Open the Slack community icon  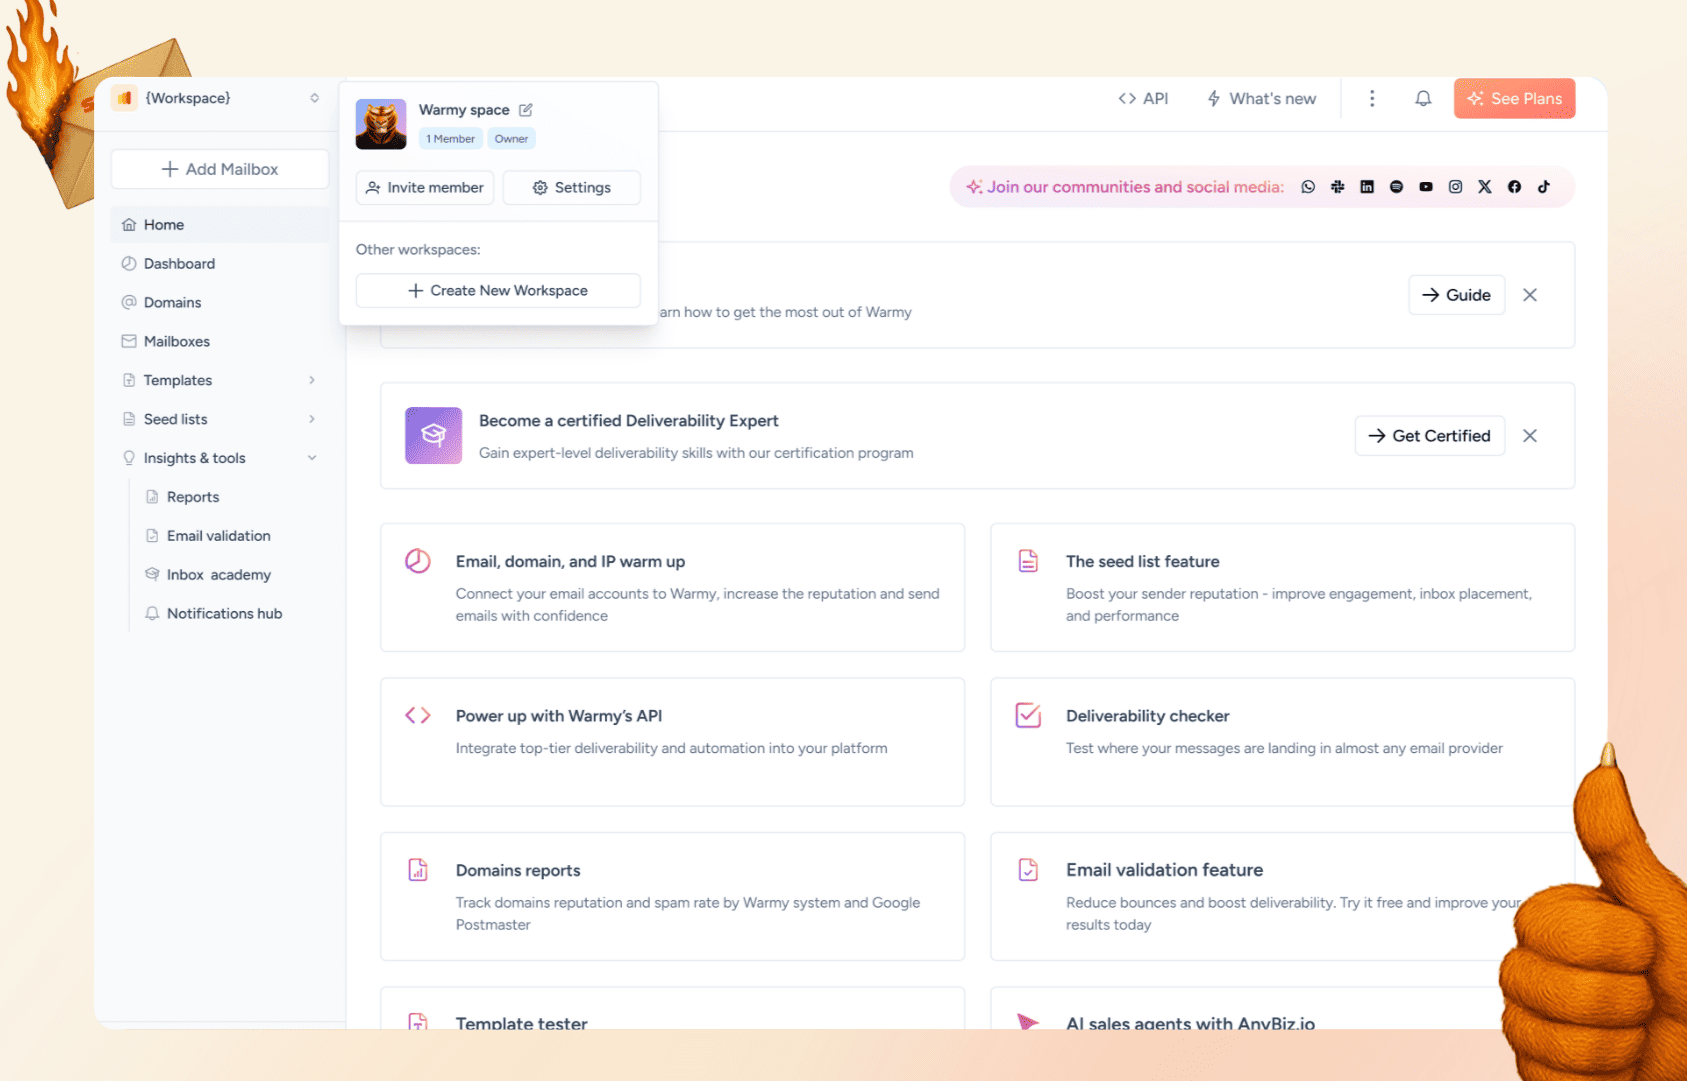pyautogui.click(x=1337, y=187)
